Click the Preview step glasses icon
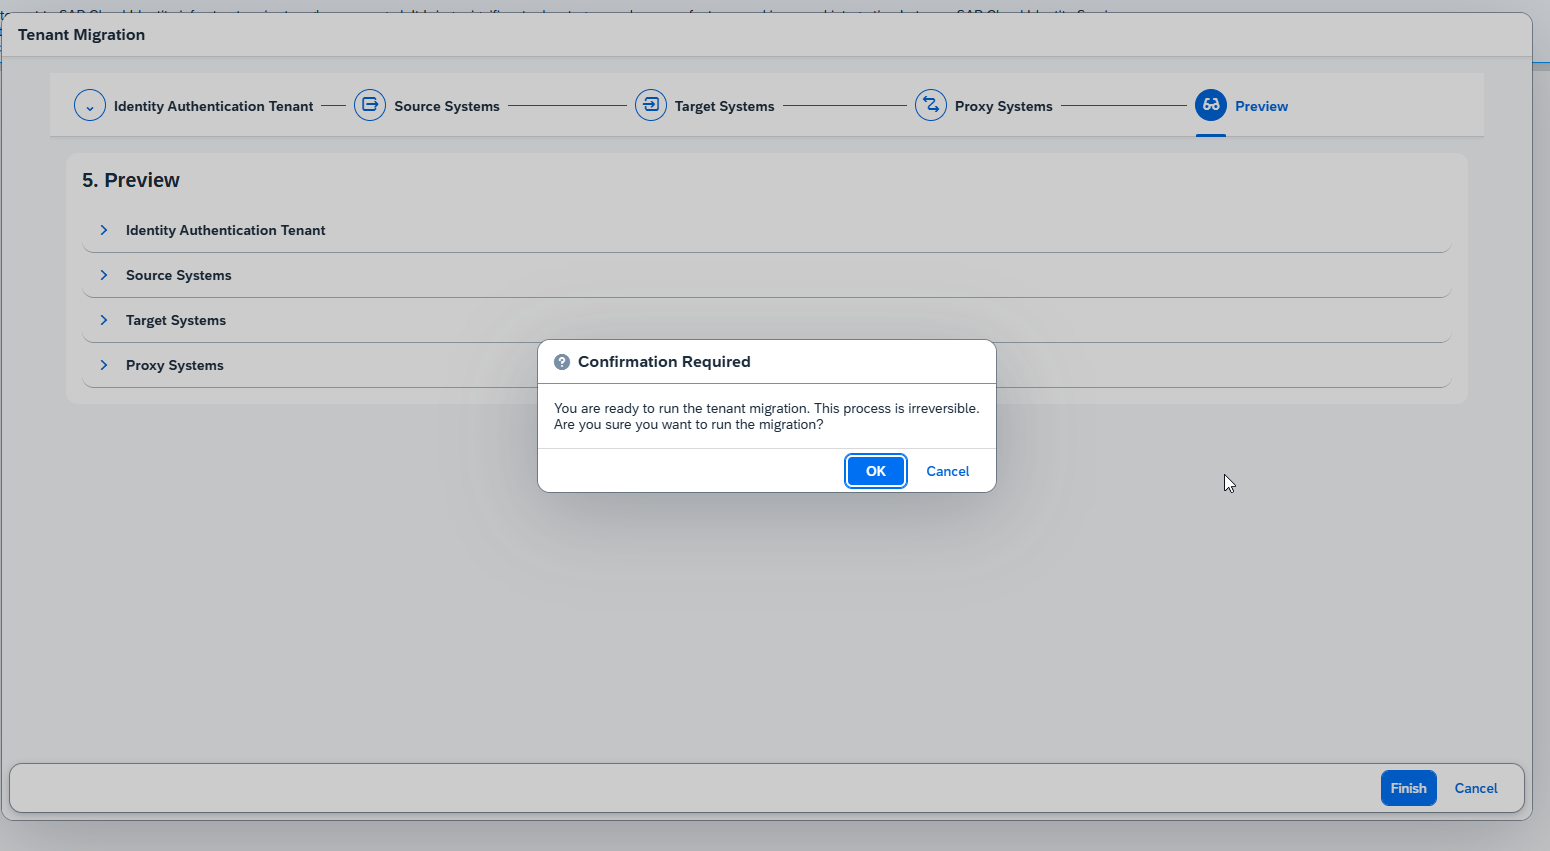The image size is (1550, 851). tap(1211, 105)
